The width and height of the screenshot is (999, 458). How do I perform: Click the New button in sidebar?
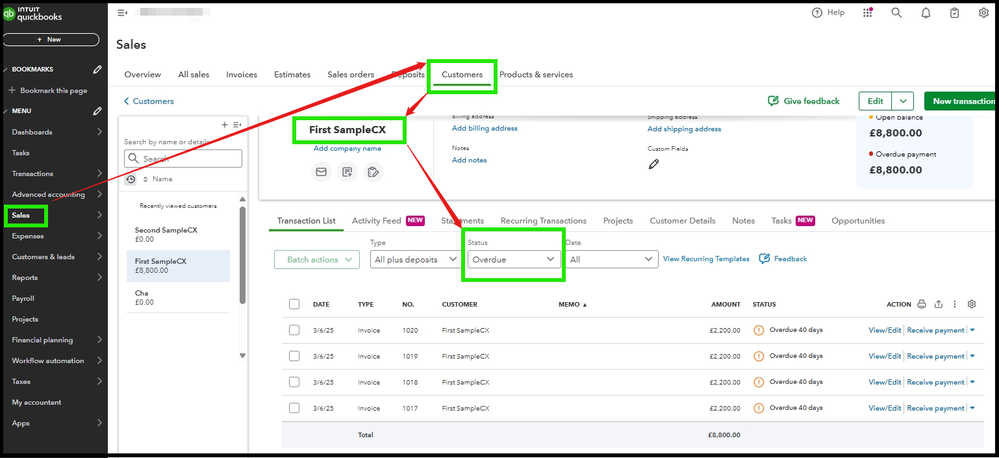point(51,39)
